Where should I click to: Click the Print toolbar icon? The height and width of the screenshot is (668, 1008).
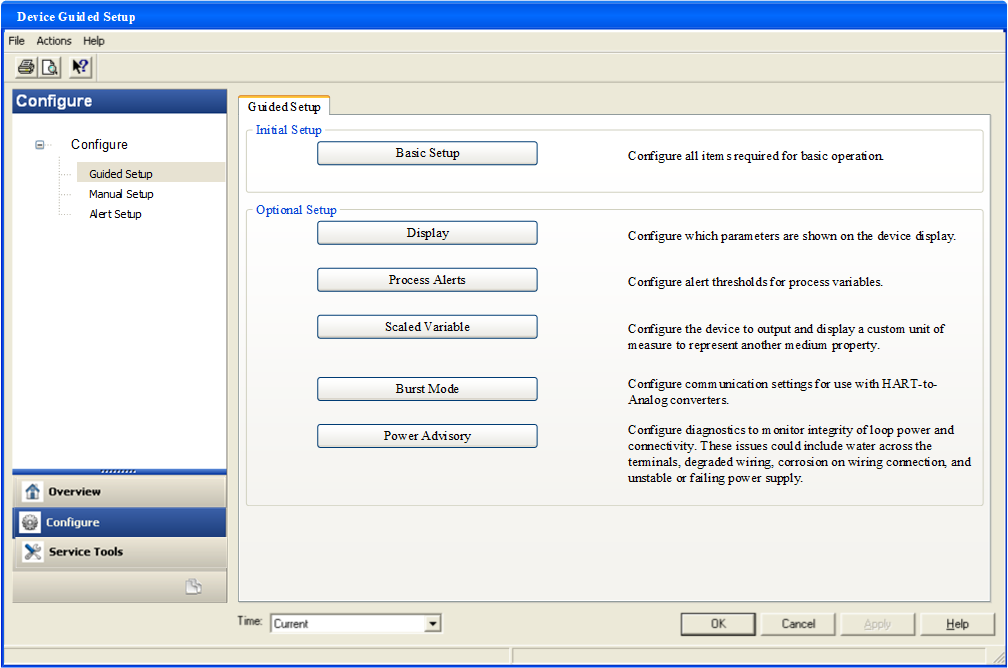click(26, 67)
